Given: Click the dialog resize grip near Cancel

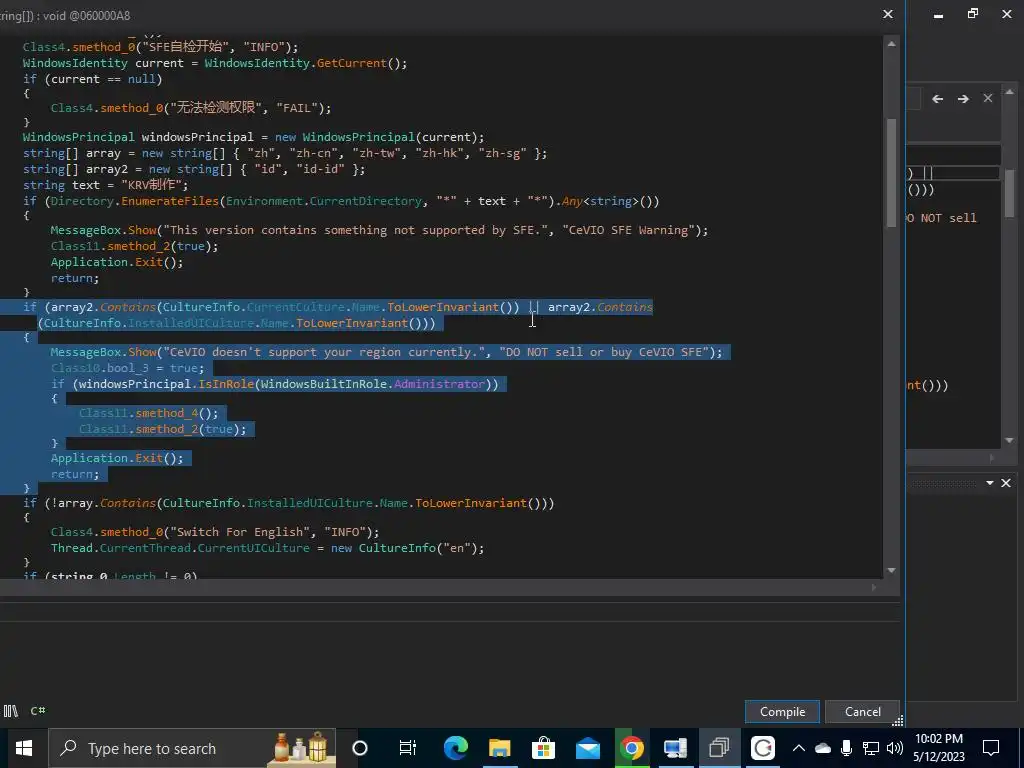Looking at the screenshot, I should tap(898, 721).
